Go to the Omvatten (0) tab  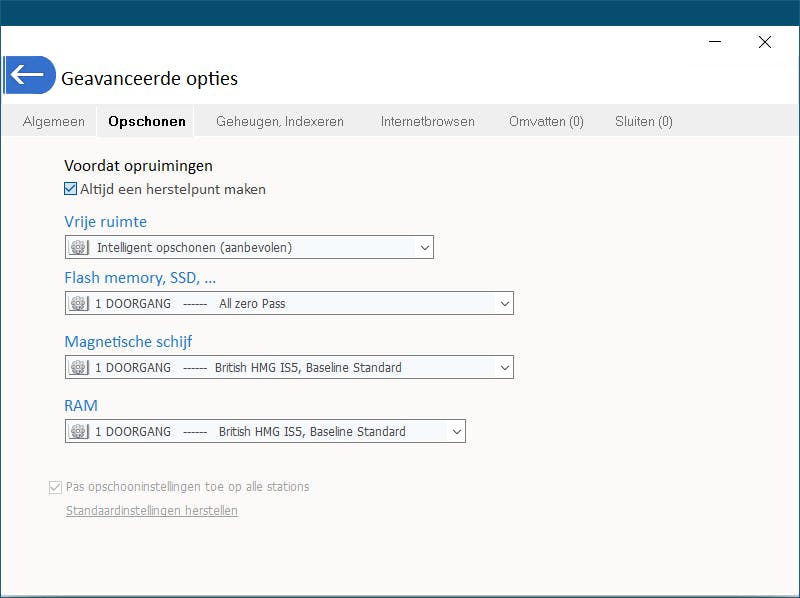pyautogui.click(x=546, y=121)
